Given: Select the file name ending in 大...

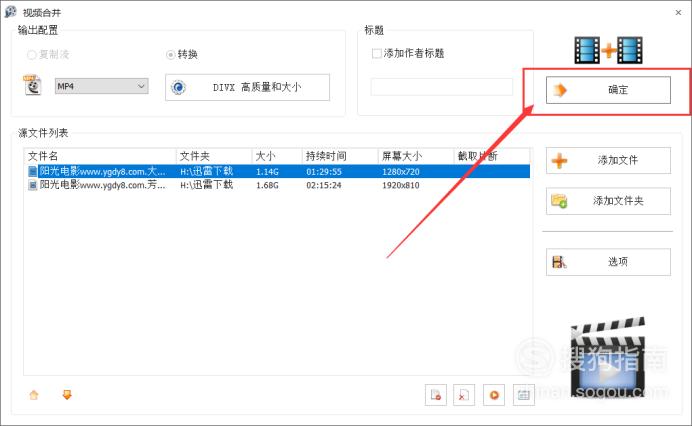Looking at the screenshot, I should tap(102, 171).
